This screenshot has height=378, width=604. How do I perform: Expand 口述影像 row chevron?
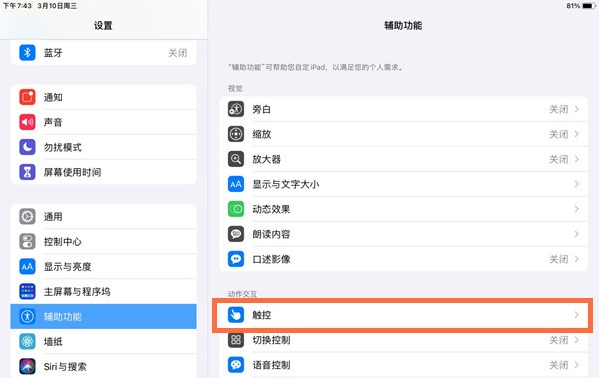coord(577,259)
